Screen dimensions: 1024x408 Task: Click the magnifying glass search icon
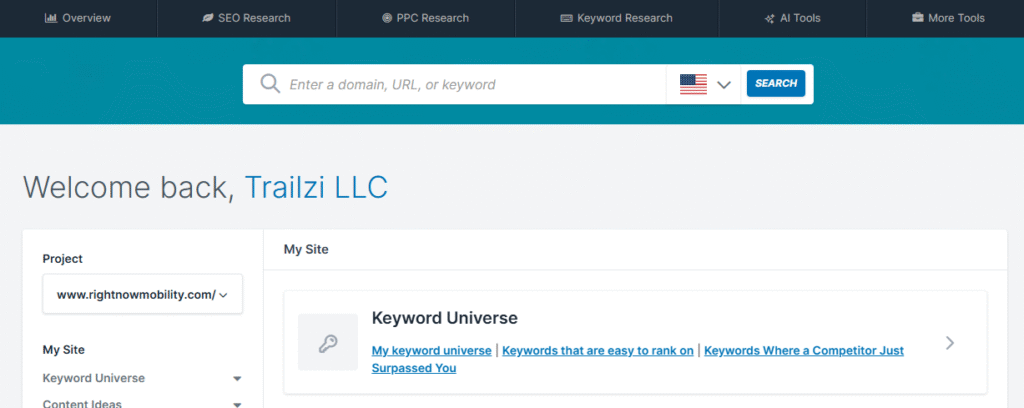(269, 84)
